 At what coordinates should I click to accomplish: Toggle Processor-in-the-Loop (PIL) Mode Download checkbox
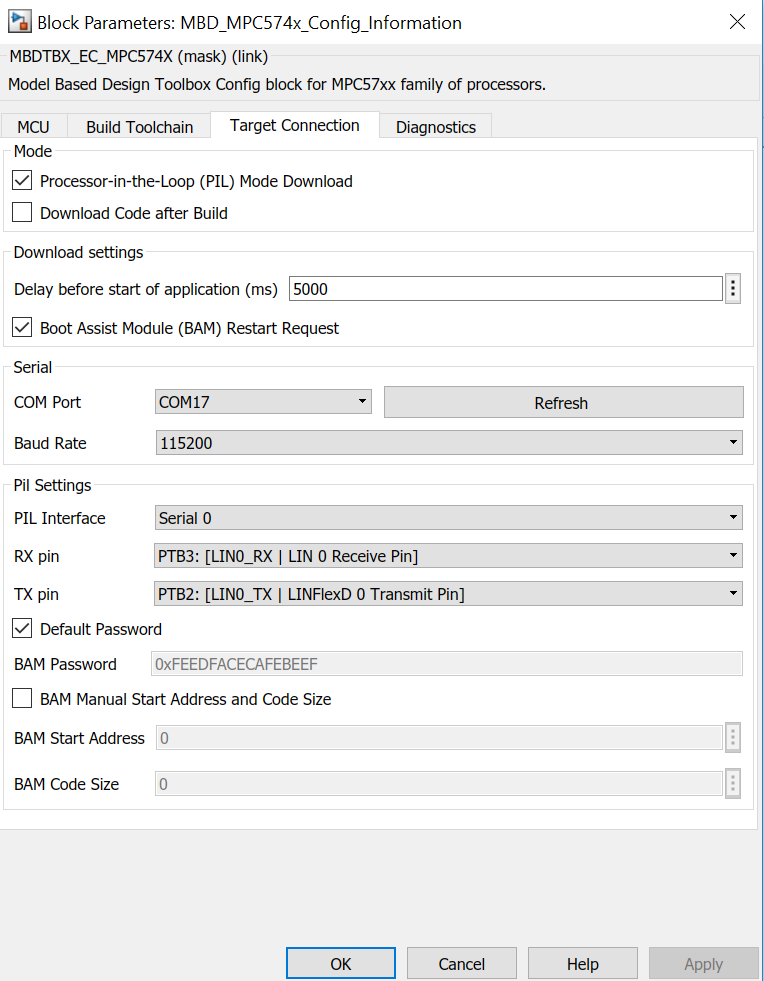point(22,181)
